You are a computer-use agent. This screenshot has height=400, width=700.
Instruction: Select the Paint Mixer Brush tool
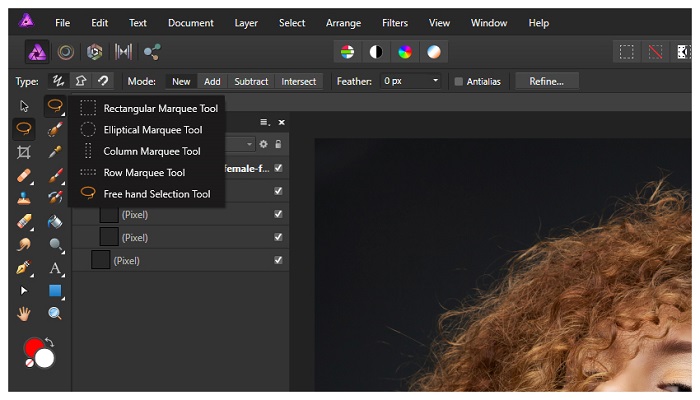[x=55, y=198]
